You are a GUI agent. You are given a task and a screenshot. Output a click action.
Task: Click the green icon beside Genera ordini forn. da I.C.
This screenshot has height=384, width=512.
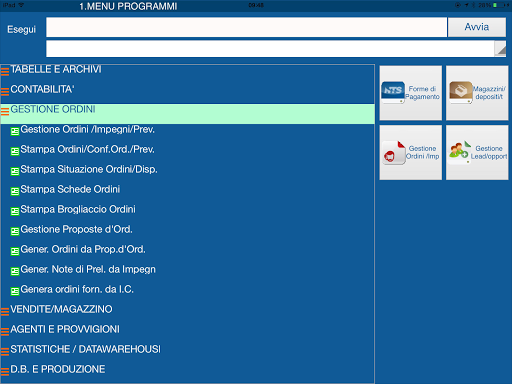(x=15, y=291)
